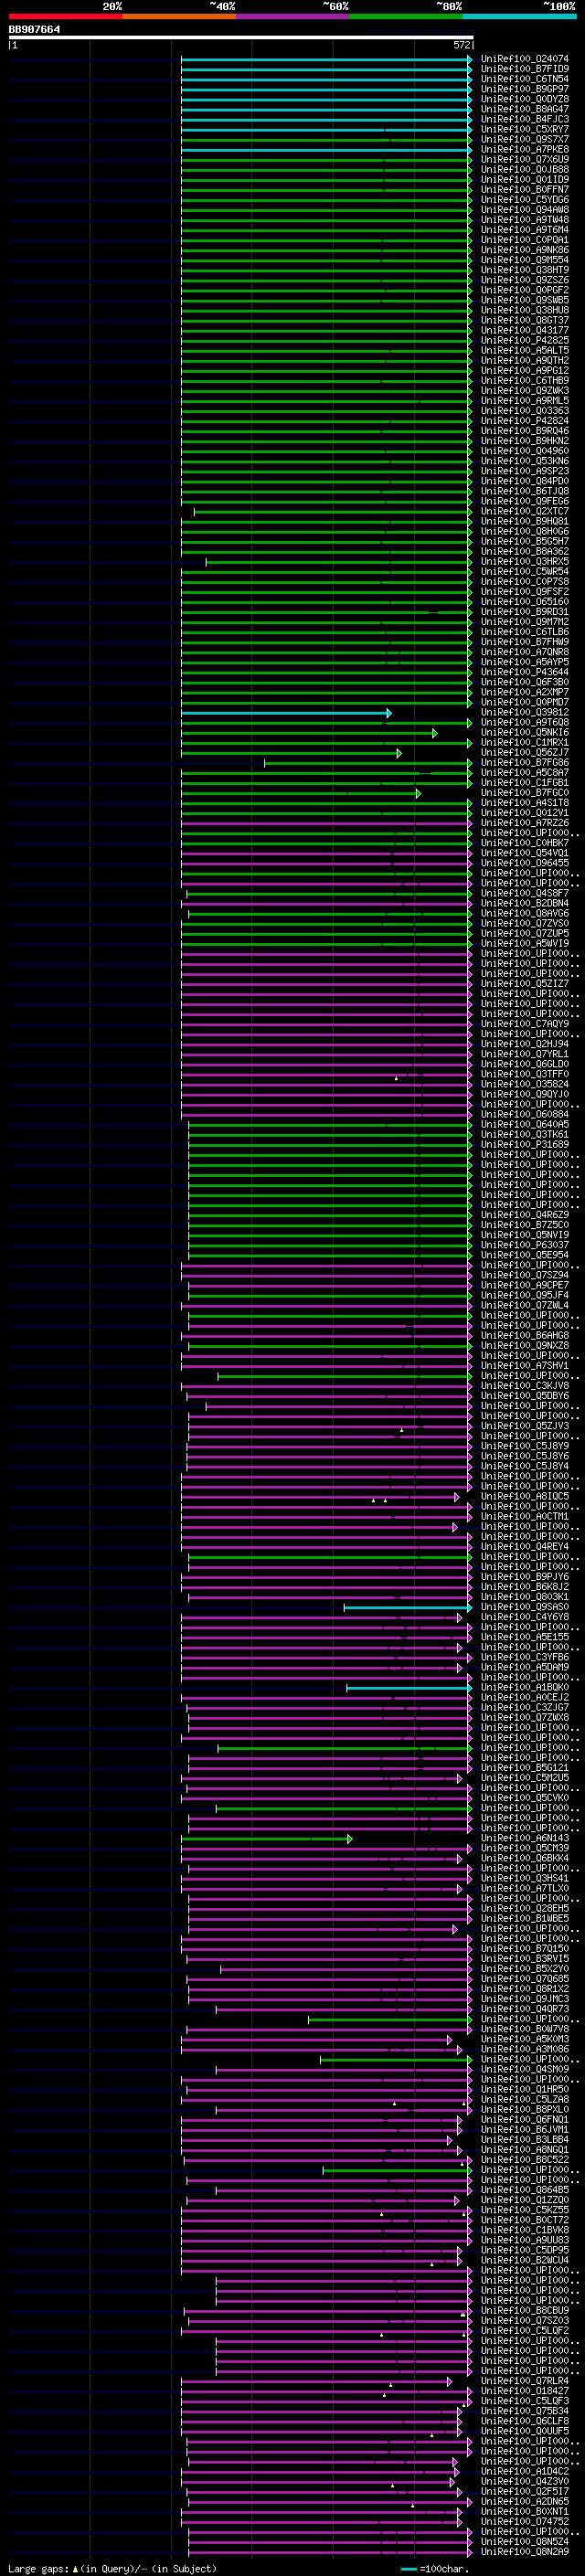Image resolution: width=585 pixels, height=2576 pixels.
Task: Open hit UniRef100_B7FID9
Action: (x=524, y=69)
